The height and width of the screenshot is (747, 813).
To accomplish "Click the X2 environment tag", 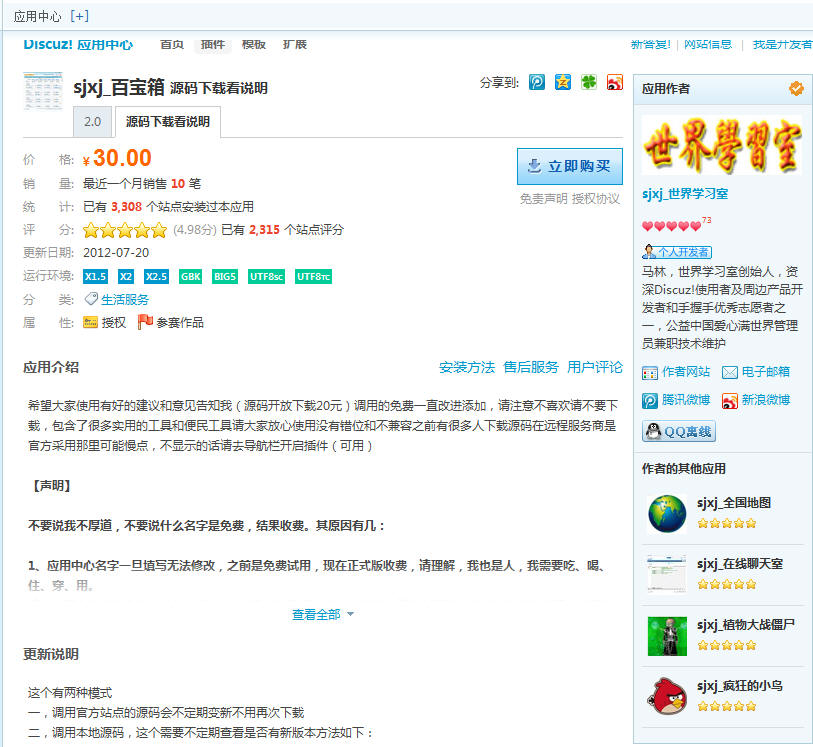I will click(x=125, y=276).
